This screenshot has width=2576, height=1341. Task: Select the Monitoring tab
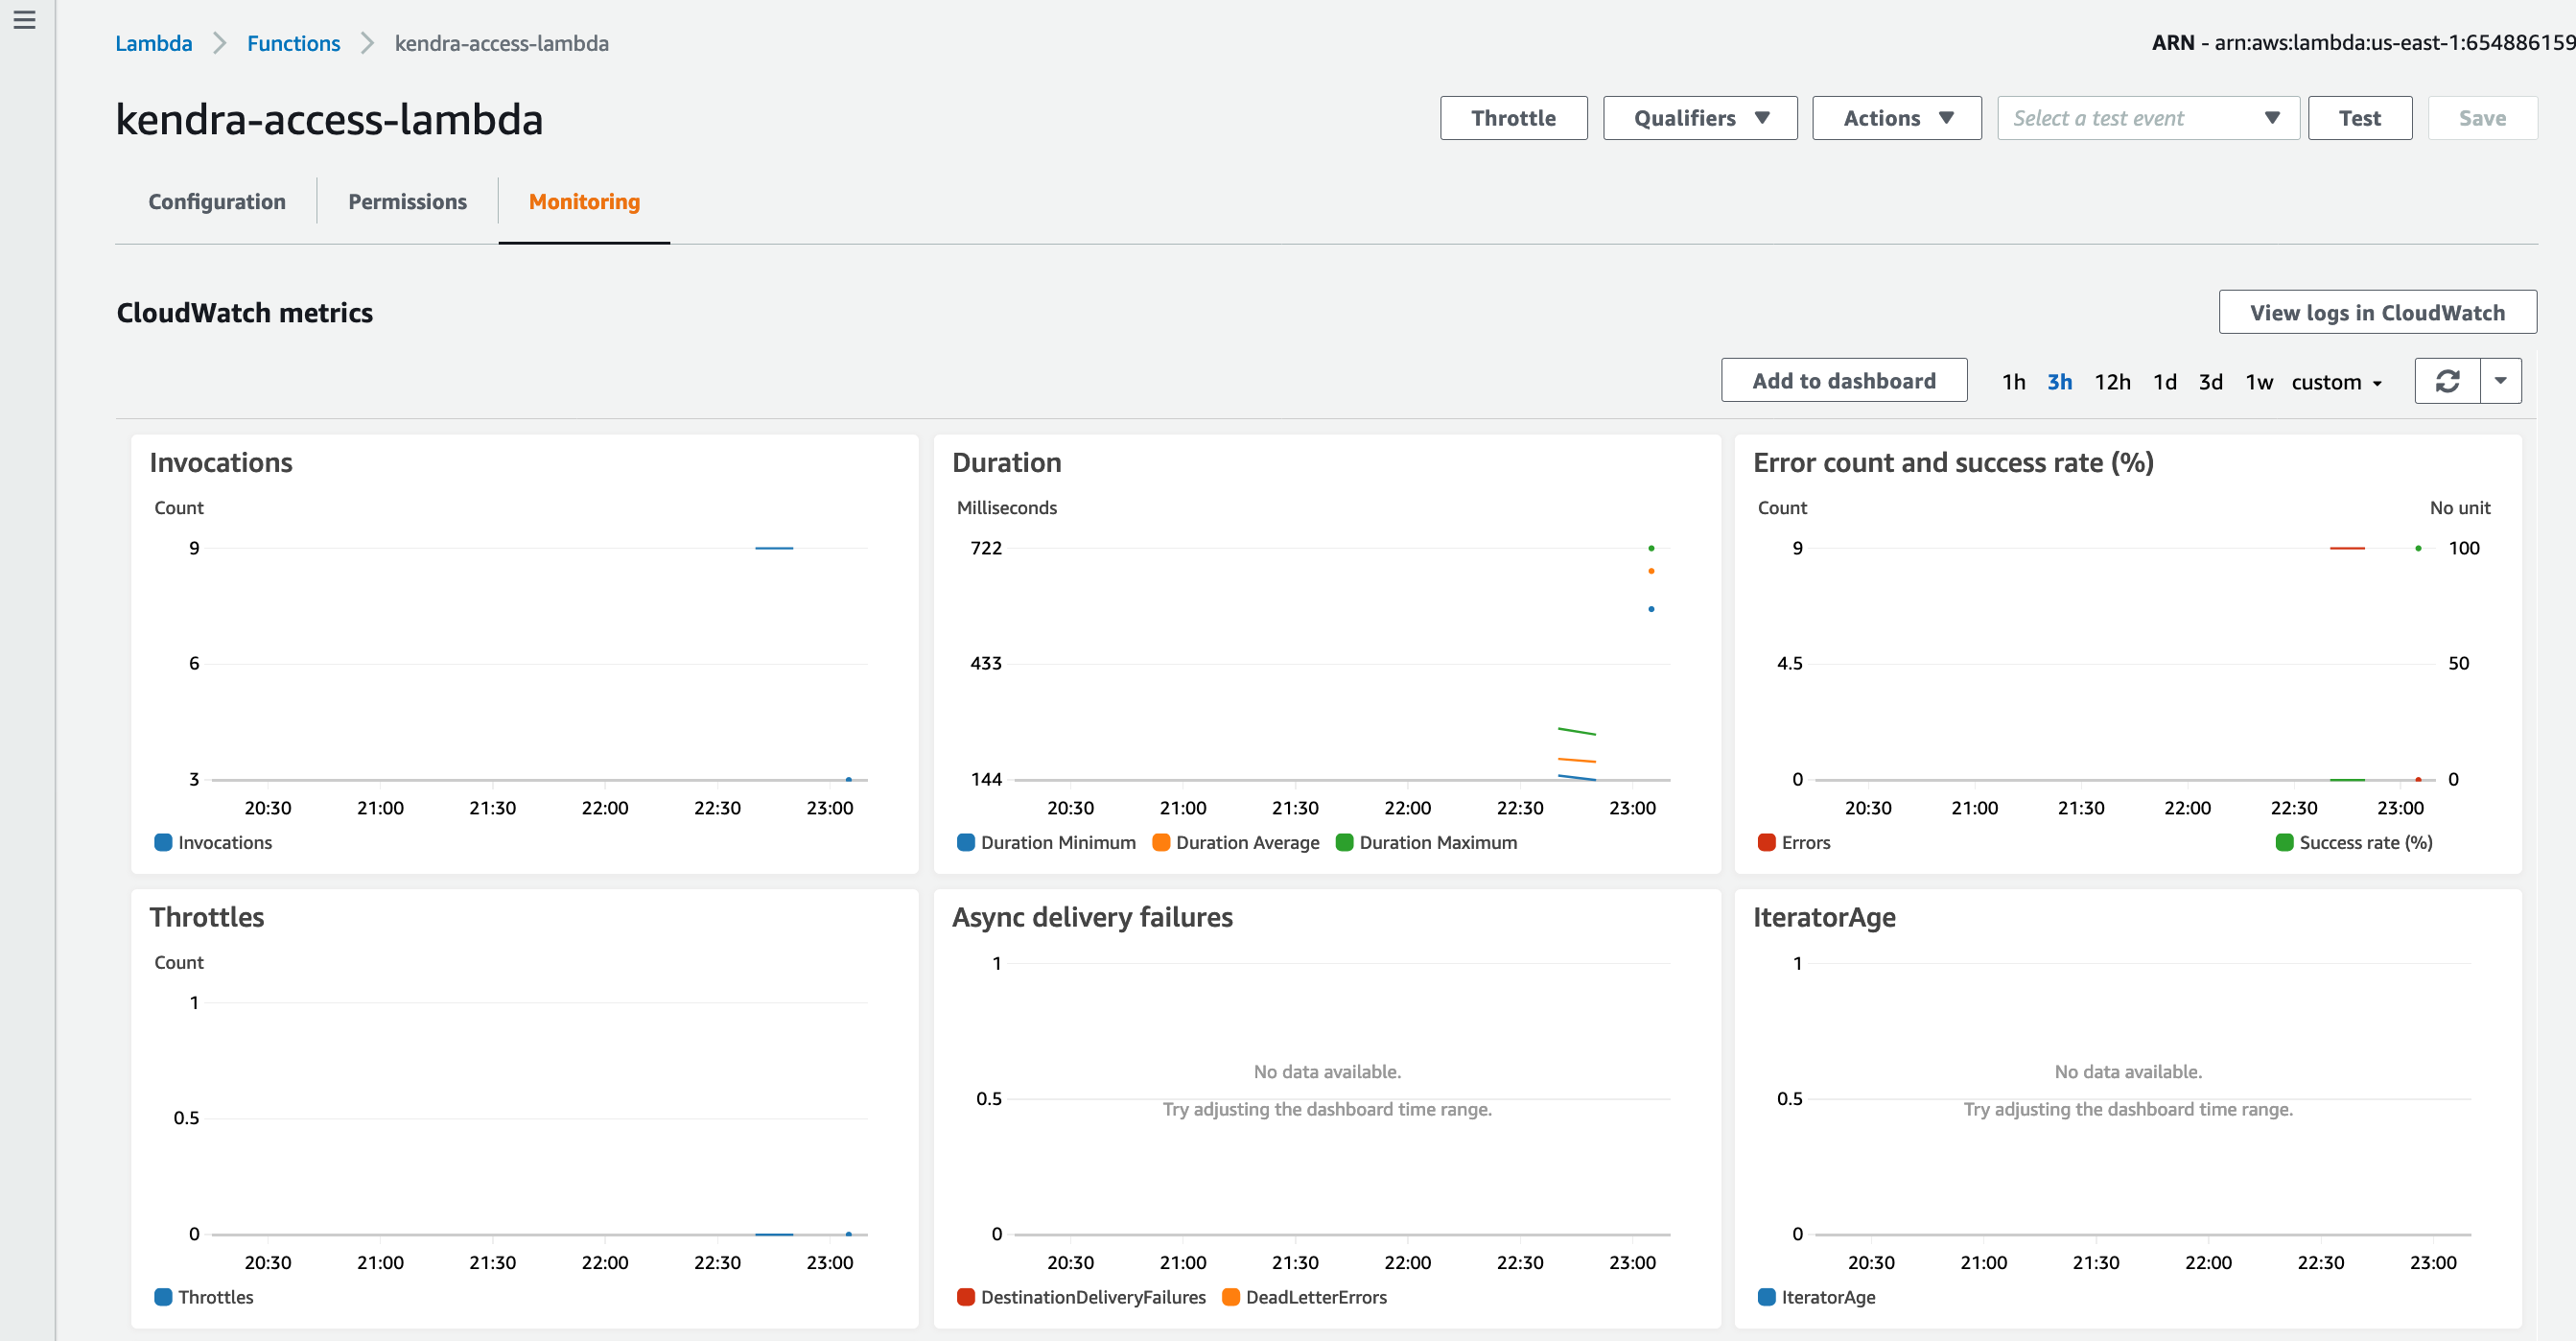(584, 201)
